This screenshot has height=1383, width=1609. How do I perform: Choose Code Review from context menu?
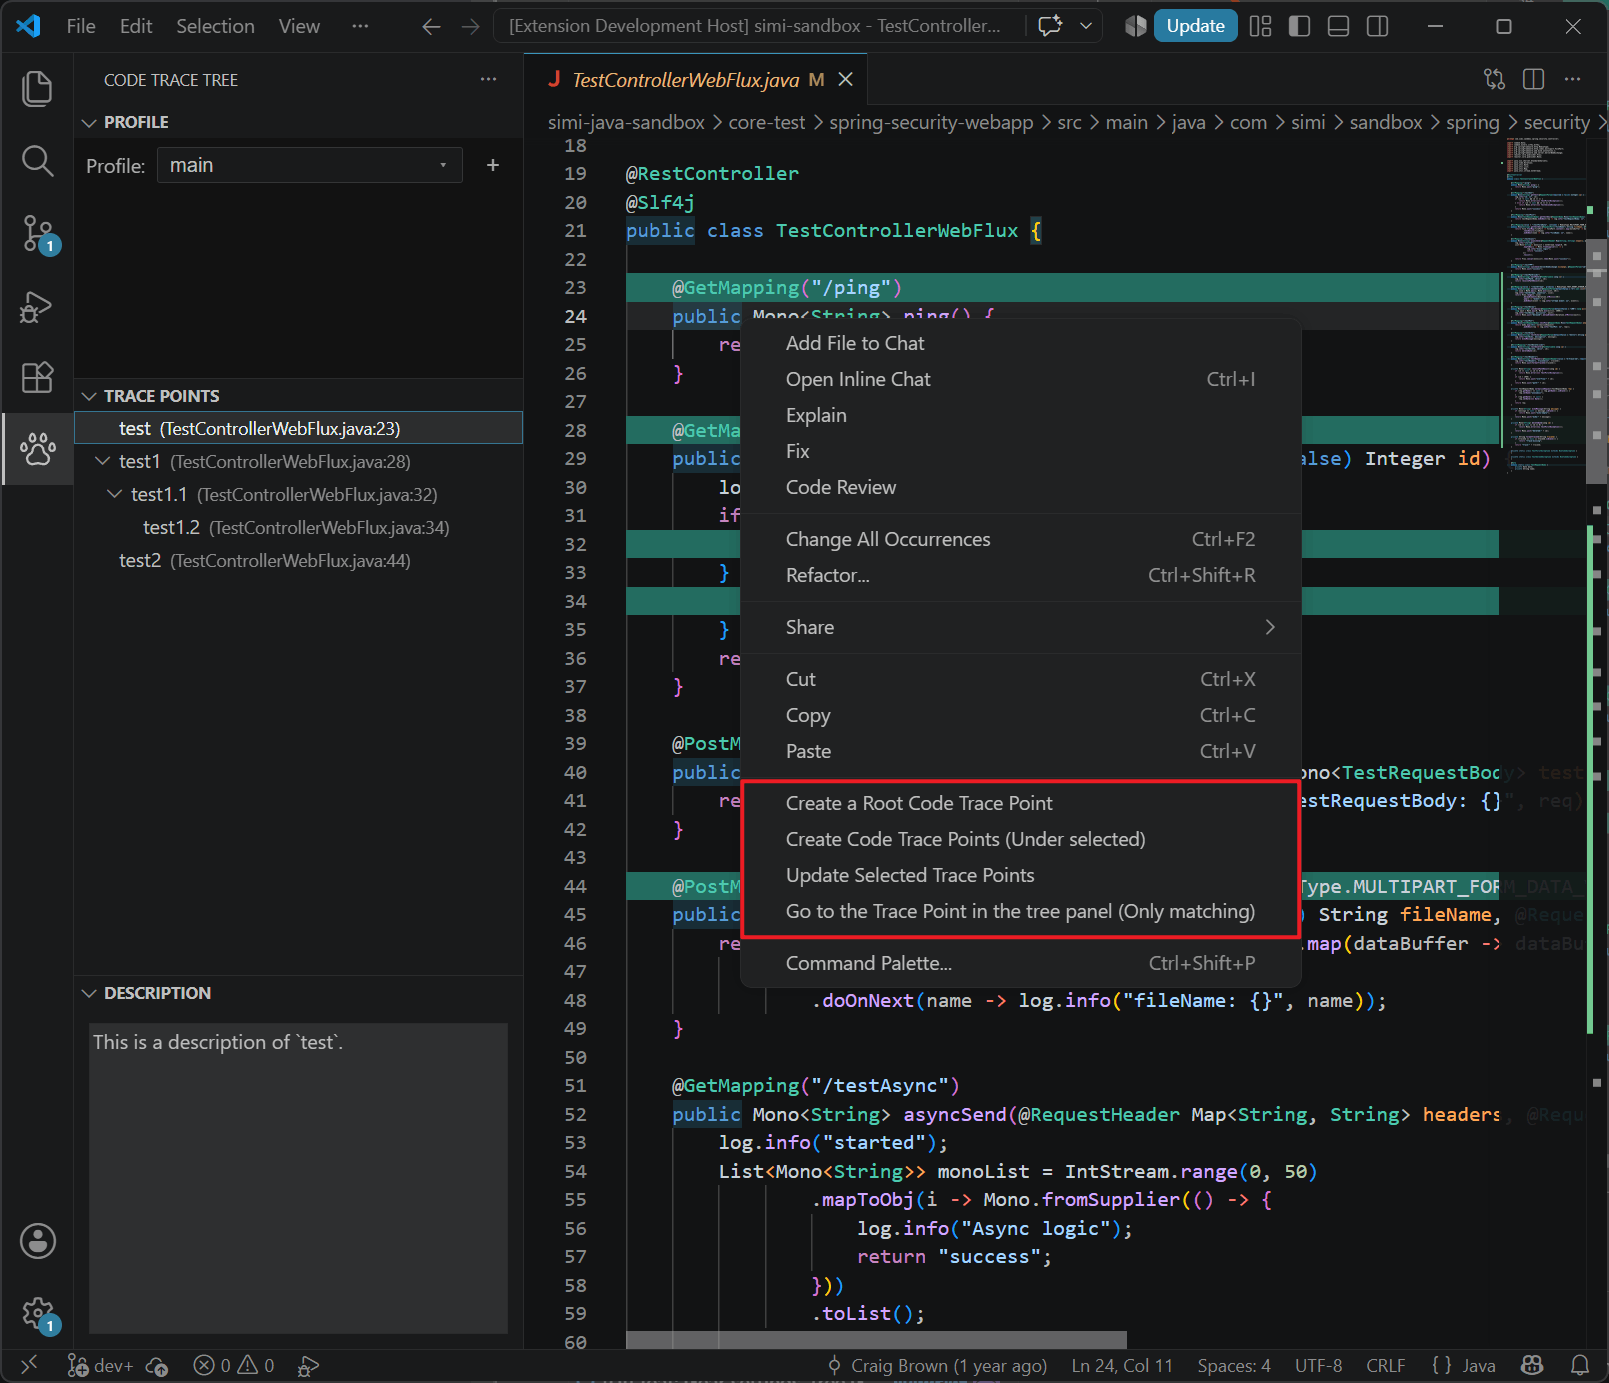1020,487
